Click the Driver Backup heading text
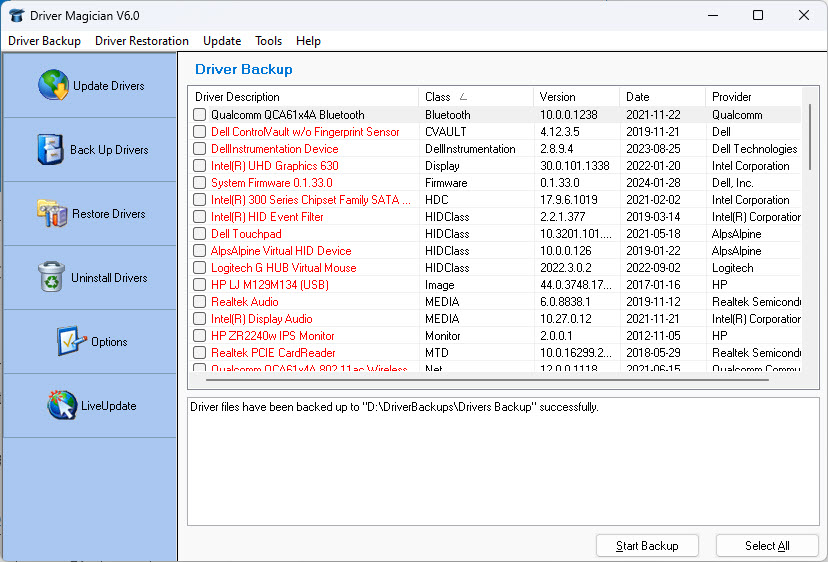 pos(243,69)
